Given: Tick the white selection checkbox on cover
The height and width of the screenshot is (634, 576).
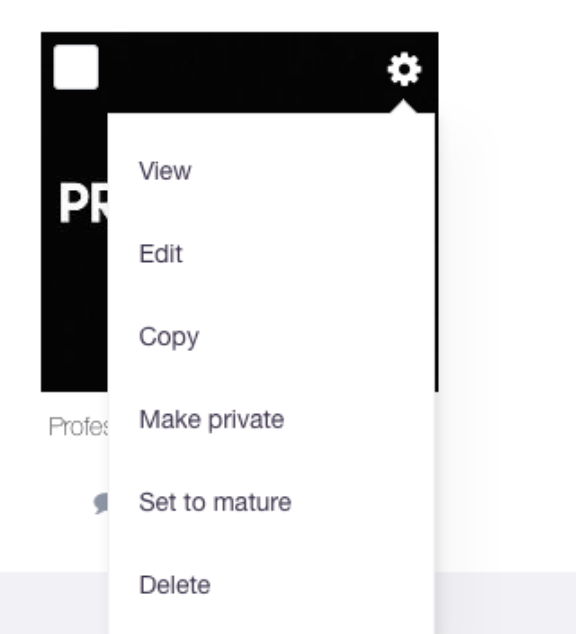Looking at the screenshot, I should (x=76, y=67).
